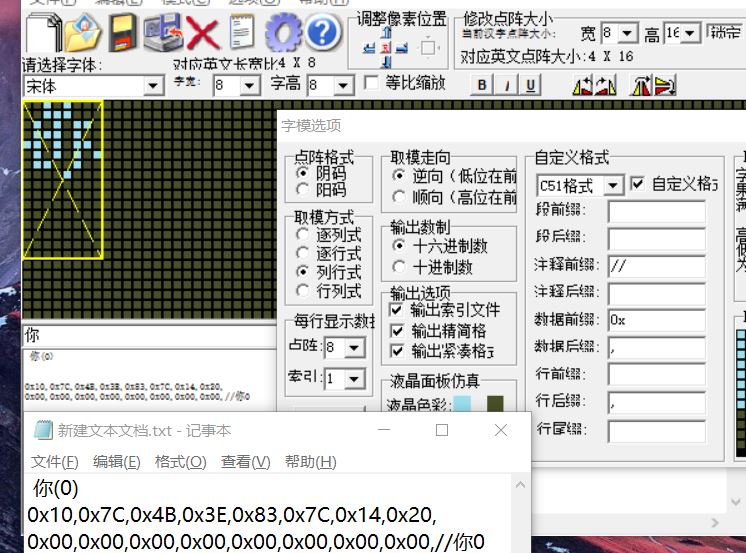Click the 数据后缀 input field
Screen dimensions: 746x553
[657, 348]
